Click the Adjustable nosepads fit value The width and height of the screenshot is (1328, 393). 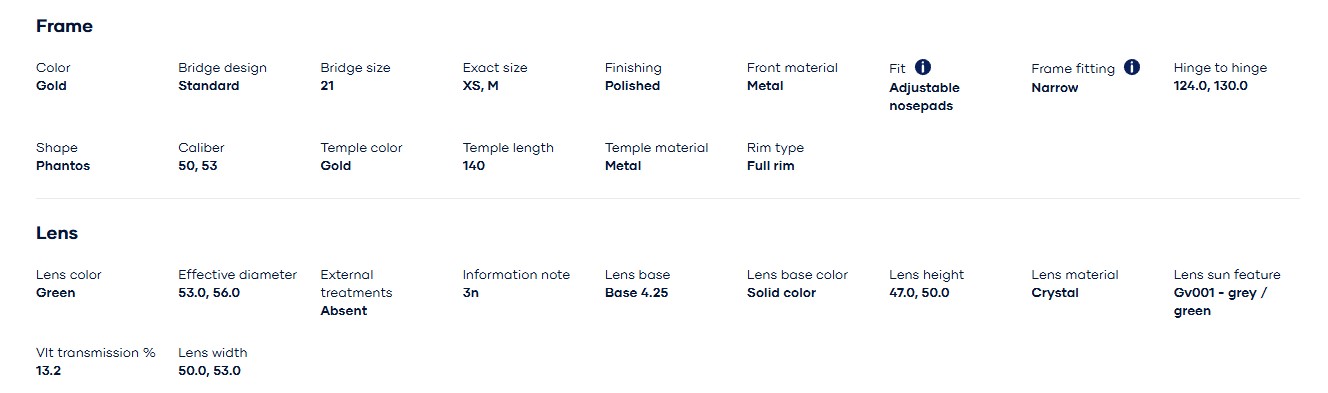(x=924, y=96)
